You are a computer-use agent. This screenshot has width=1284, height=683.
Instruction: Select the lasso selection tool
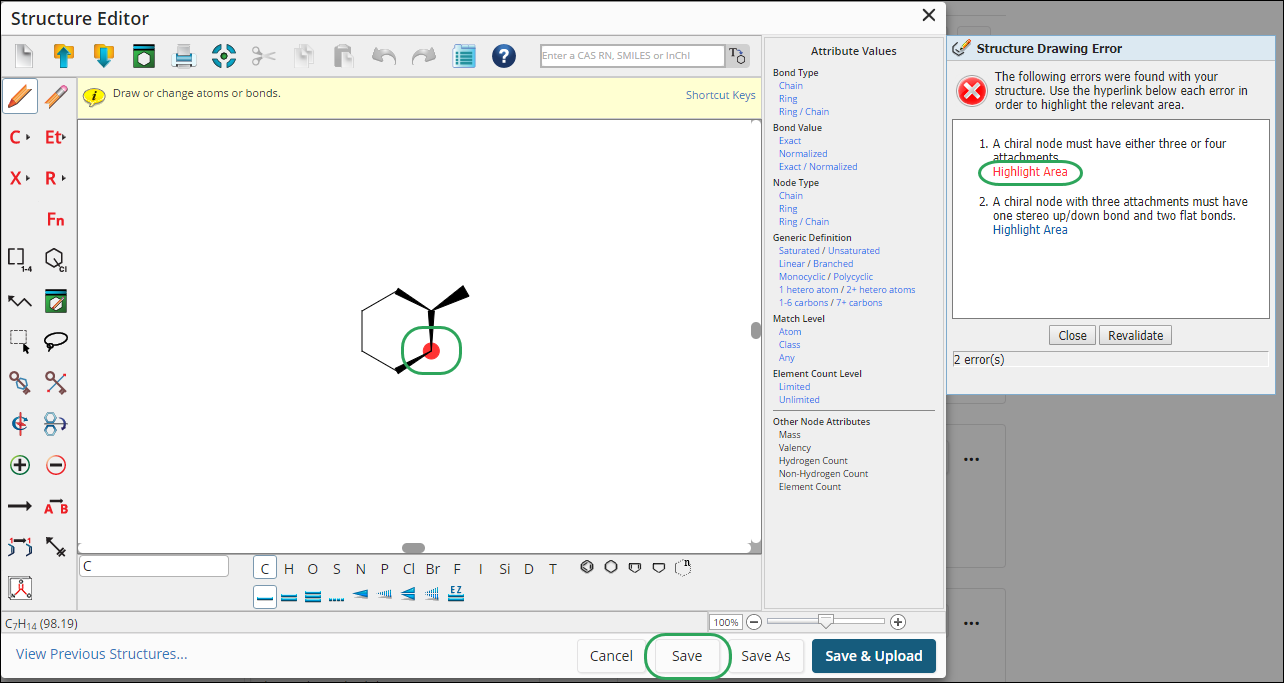coord(56,341)
